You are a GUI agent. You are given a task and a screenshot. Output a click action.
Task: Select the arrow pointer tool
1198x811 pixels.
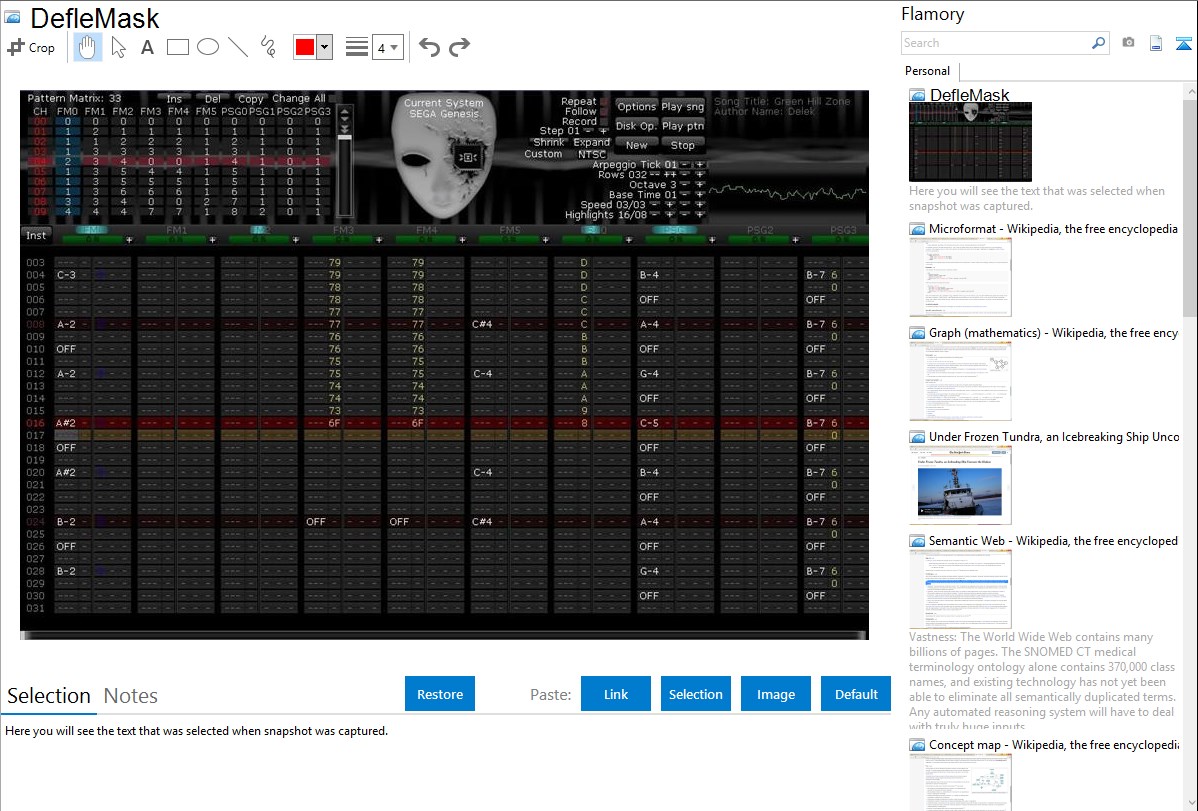[x=118, y=47]
